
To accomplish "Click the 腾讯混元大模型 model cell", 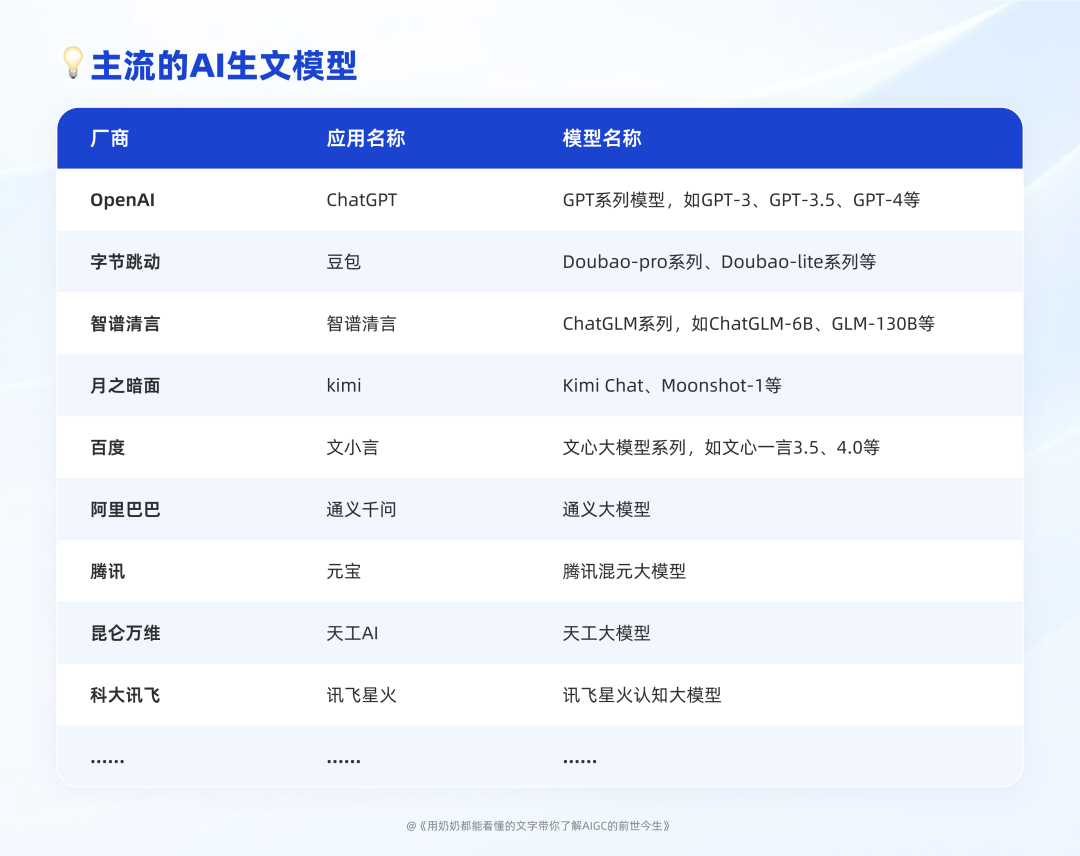I will 624,572.
